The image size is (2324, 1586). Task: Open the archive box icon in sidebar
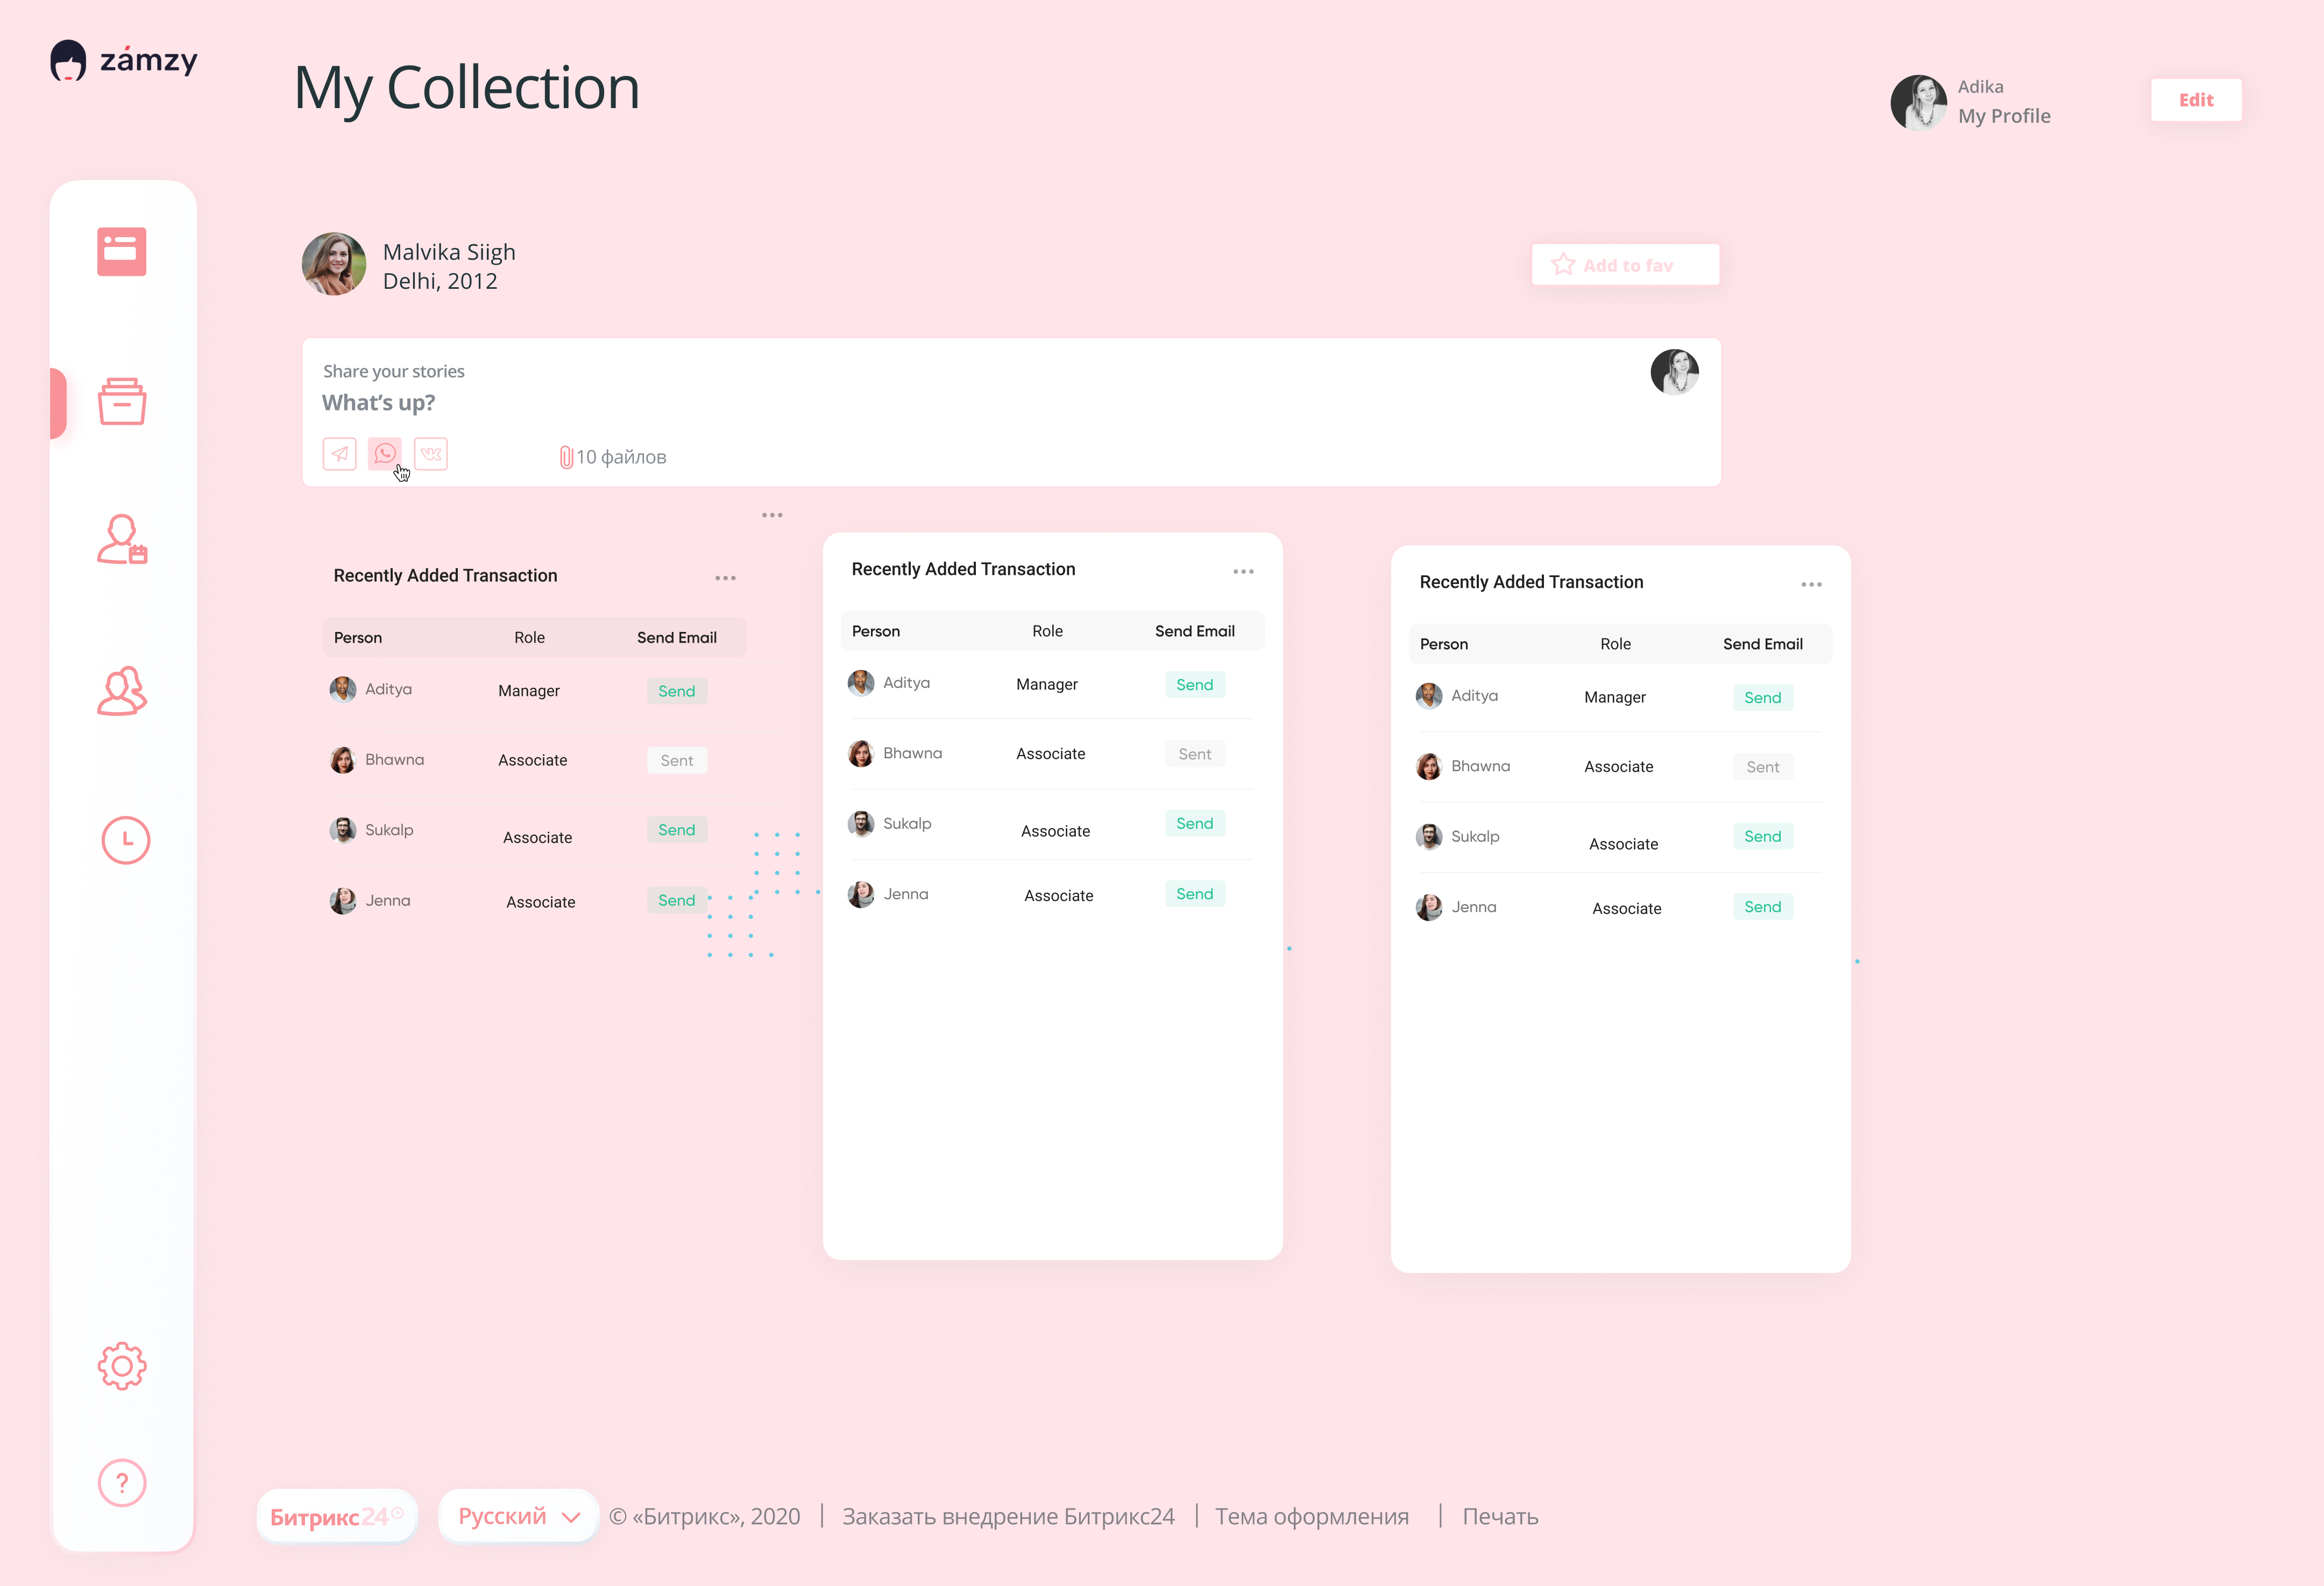coord(122,402)
